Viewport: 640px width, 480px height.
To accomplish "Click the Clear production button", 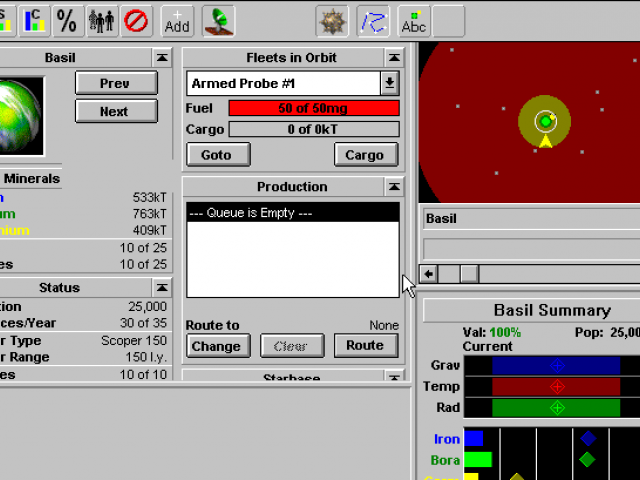I will coord(292,346).
